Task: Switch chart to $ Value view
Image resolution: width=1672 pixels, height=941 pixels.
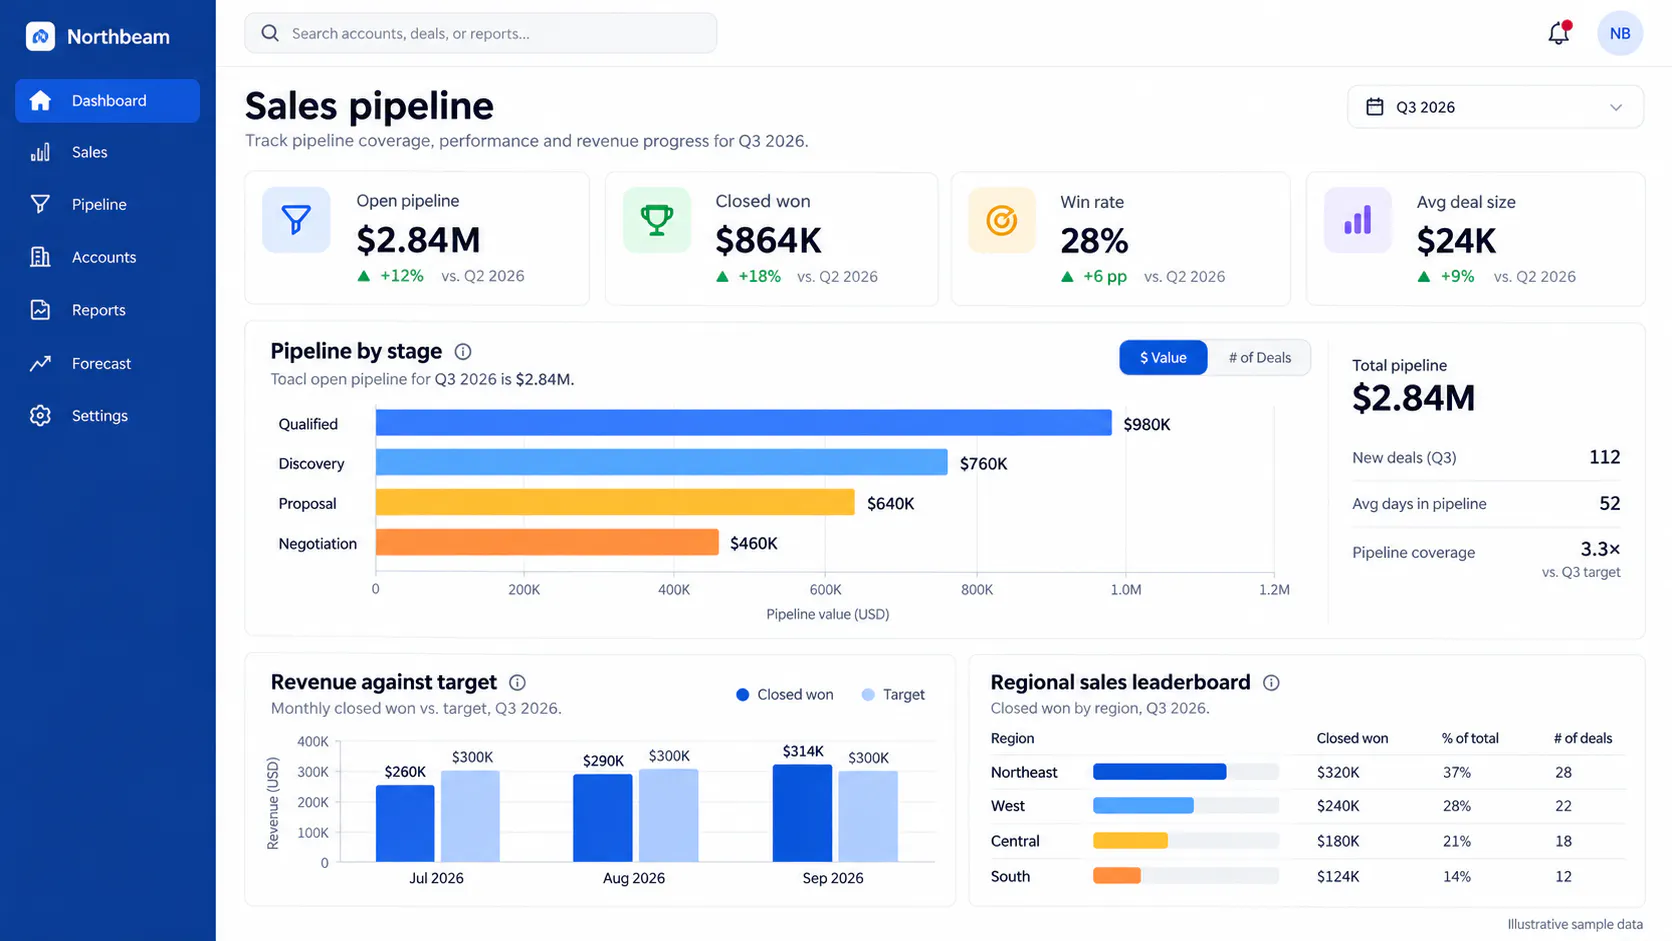Action: click(1163, 358)
